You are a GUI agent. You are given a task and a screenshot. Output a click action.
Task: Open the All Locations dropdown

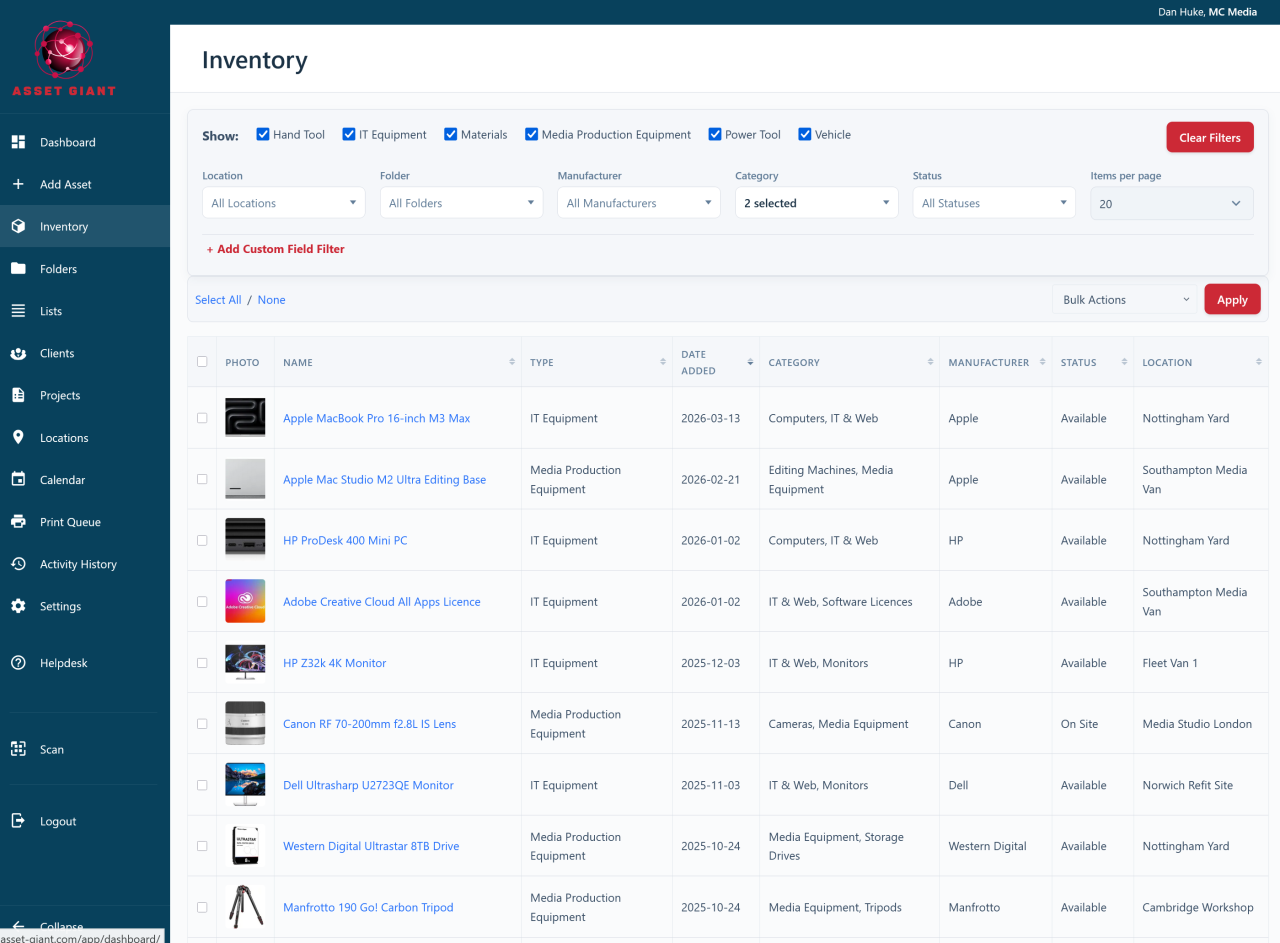[284, 203]
